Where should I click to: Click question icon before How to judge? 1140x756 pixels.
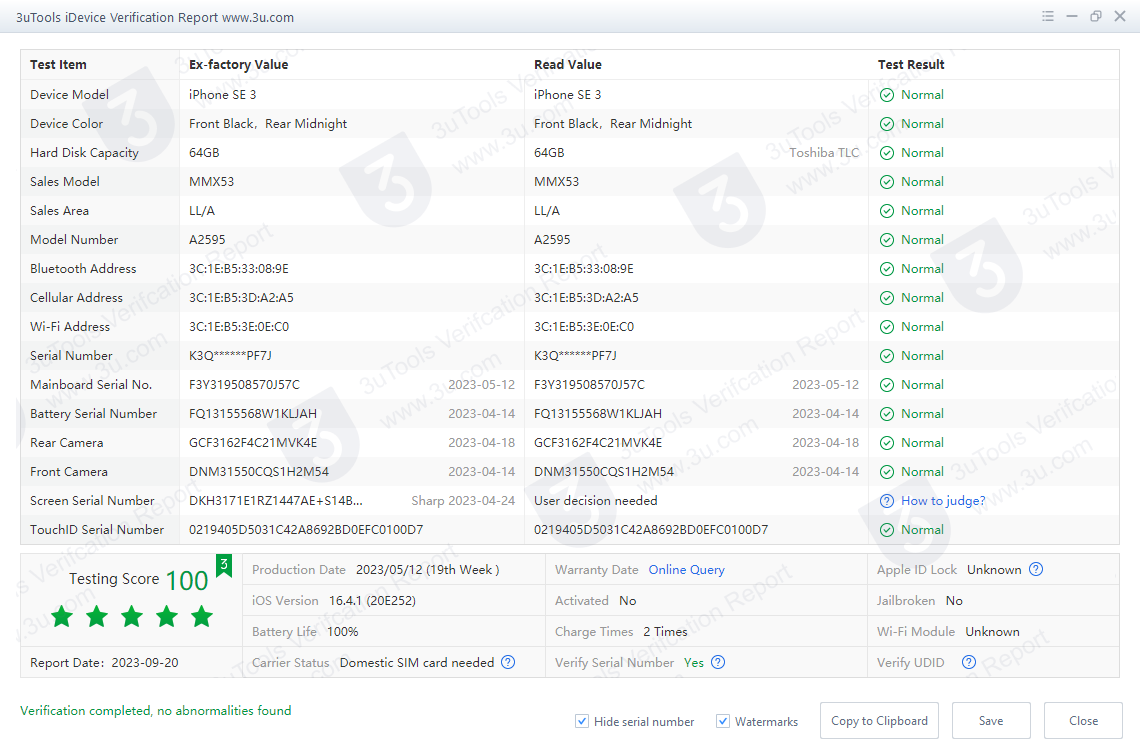pos(886,501)
